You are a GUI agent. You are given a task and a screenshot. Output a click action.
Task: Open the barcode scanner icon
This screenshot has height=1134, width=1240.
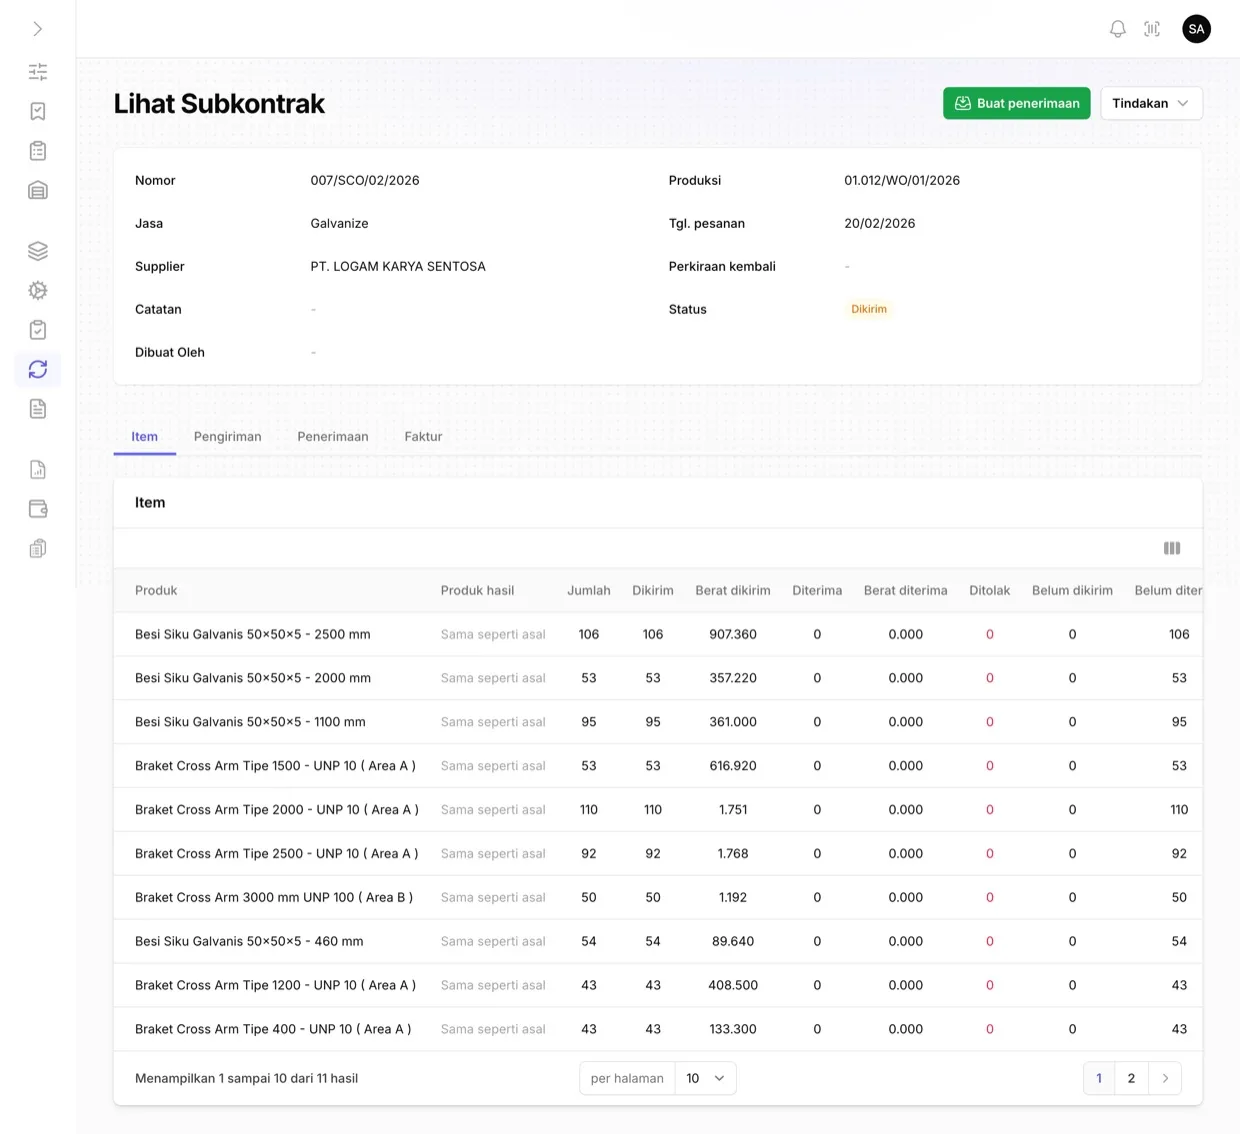point(1152,29)
